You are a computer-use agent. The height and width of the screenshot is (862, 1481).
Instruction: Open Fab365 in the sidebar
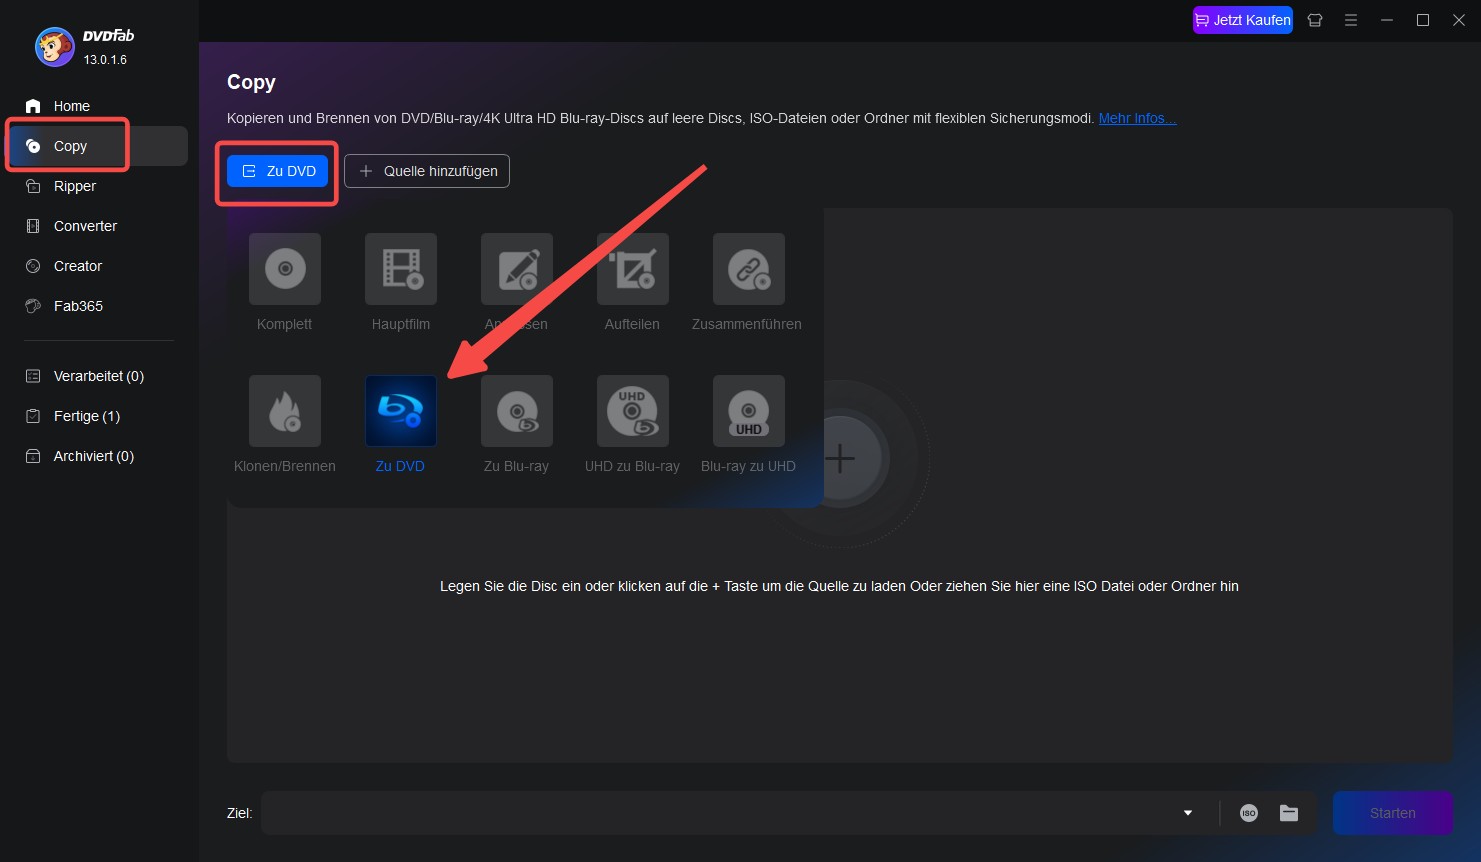tap(78, 306)
